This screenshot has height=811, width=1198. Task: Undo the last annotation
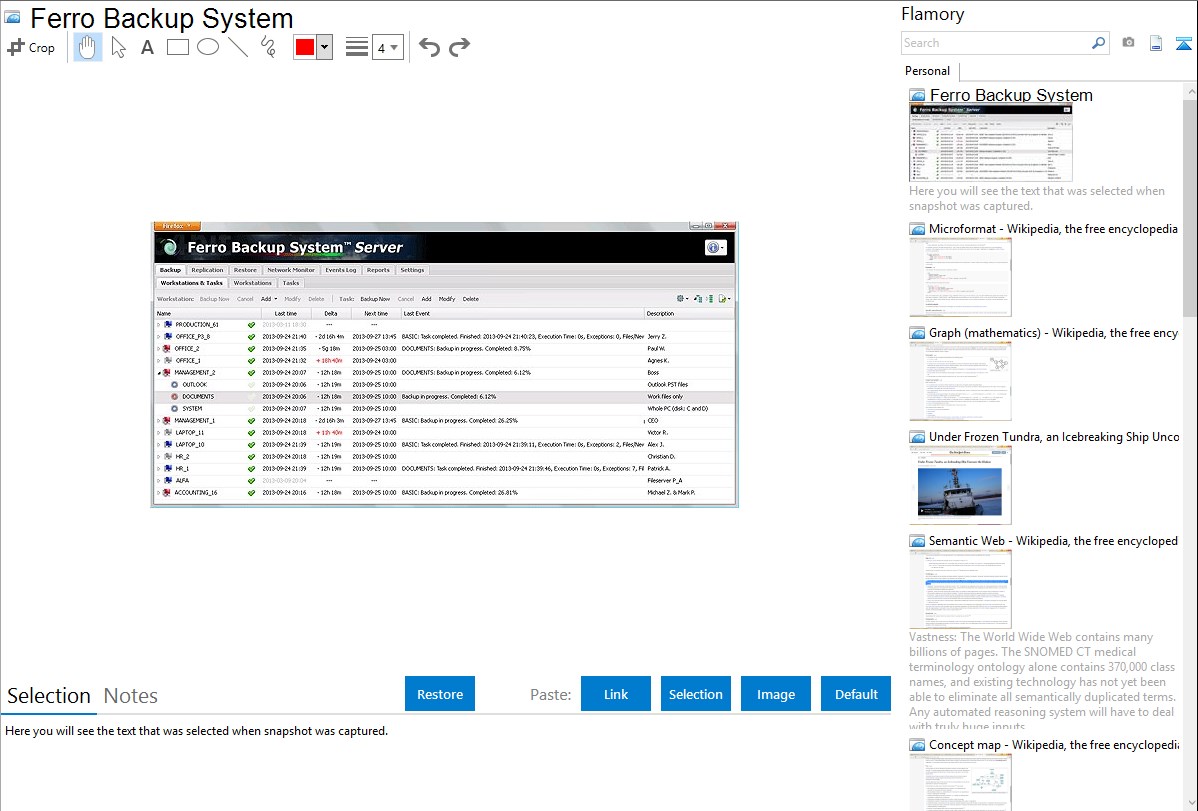pyautogui.click(x=429, y=47)
